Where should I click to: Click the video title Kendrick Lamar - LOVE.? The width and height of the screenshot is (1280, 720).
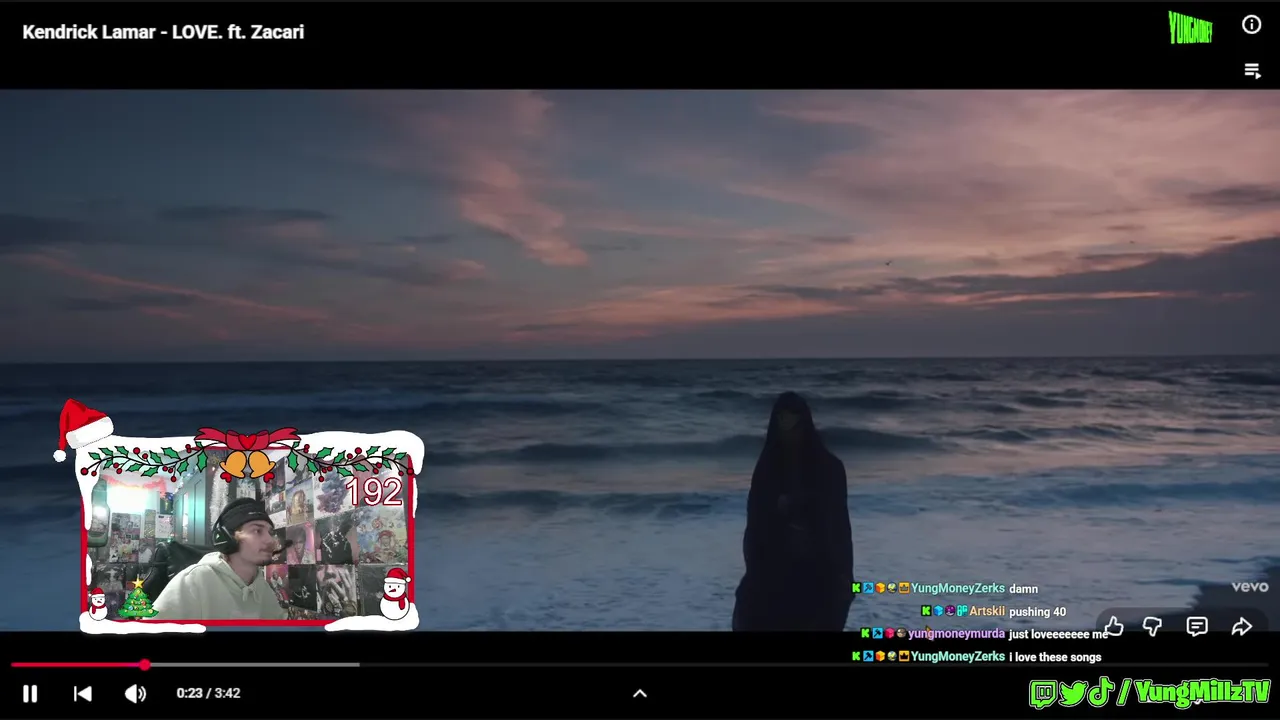click(x=163, y=32)
